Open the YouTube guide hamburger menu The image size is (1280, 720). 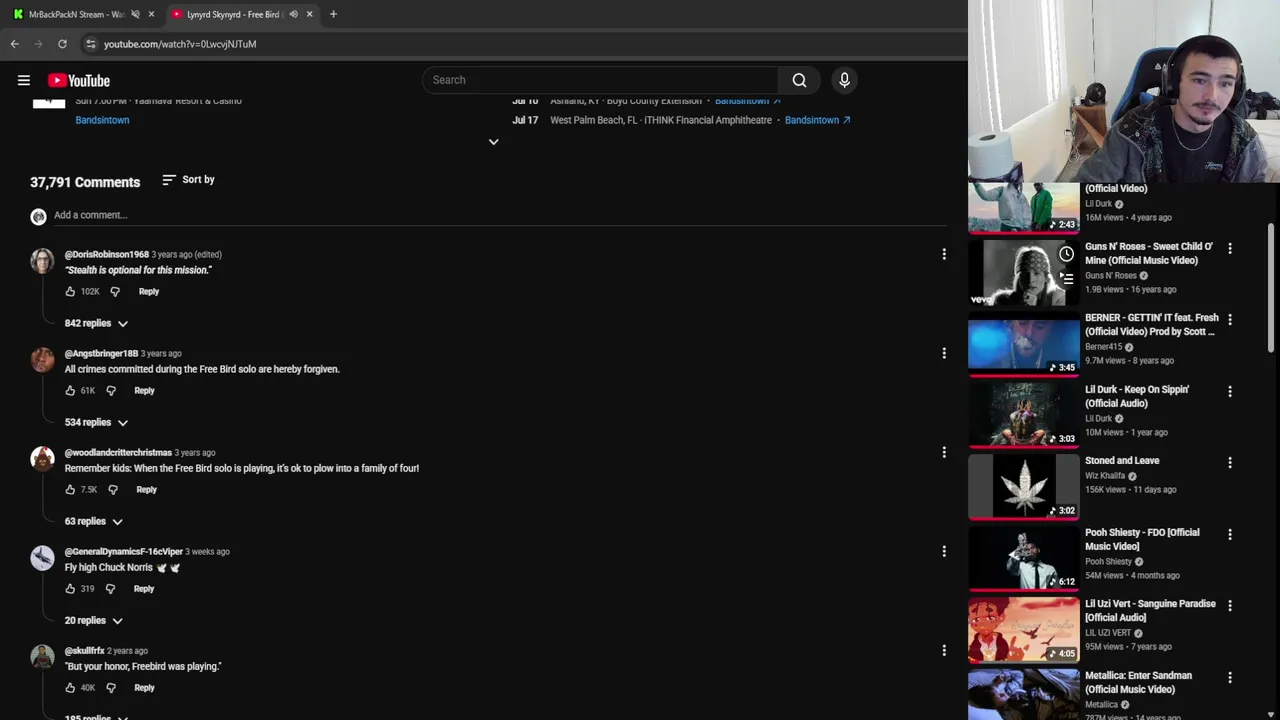click(x=24, y=80)
